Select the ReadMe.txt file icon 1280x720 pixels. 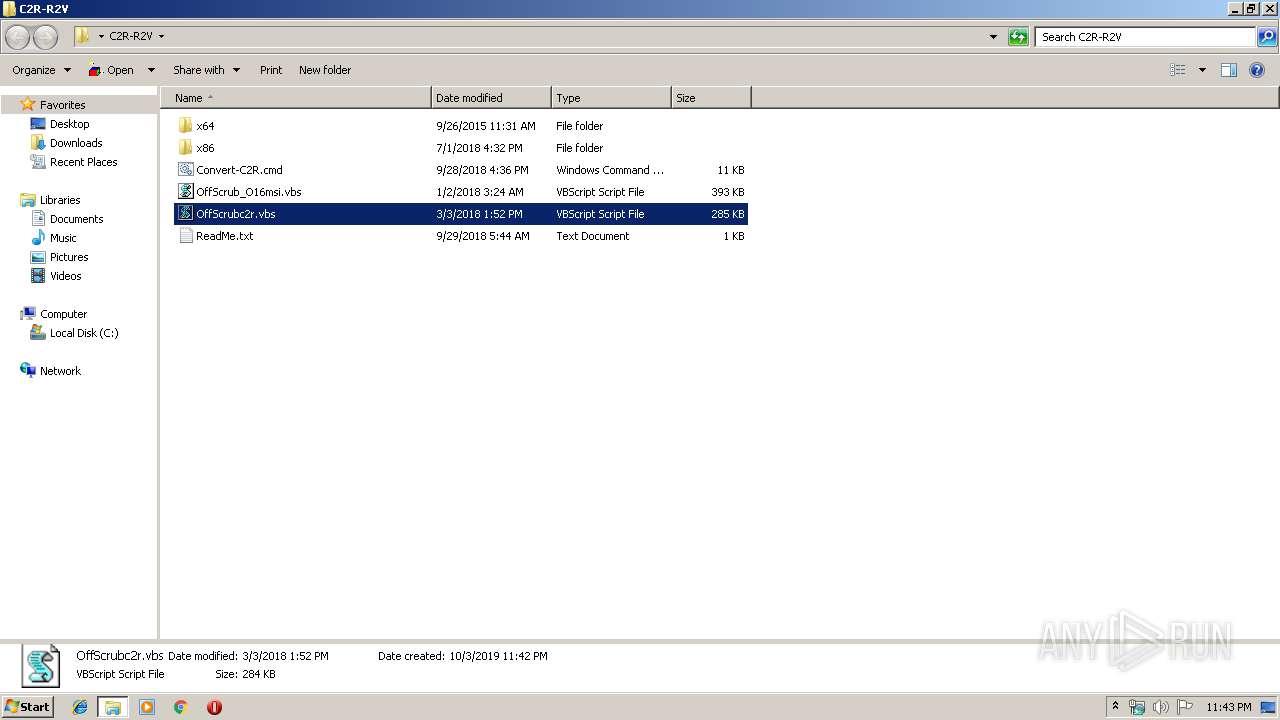coord(185,236)
